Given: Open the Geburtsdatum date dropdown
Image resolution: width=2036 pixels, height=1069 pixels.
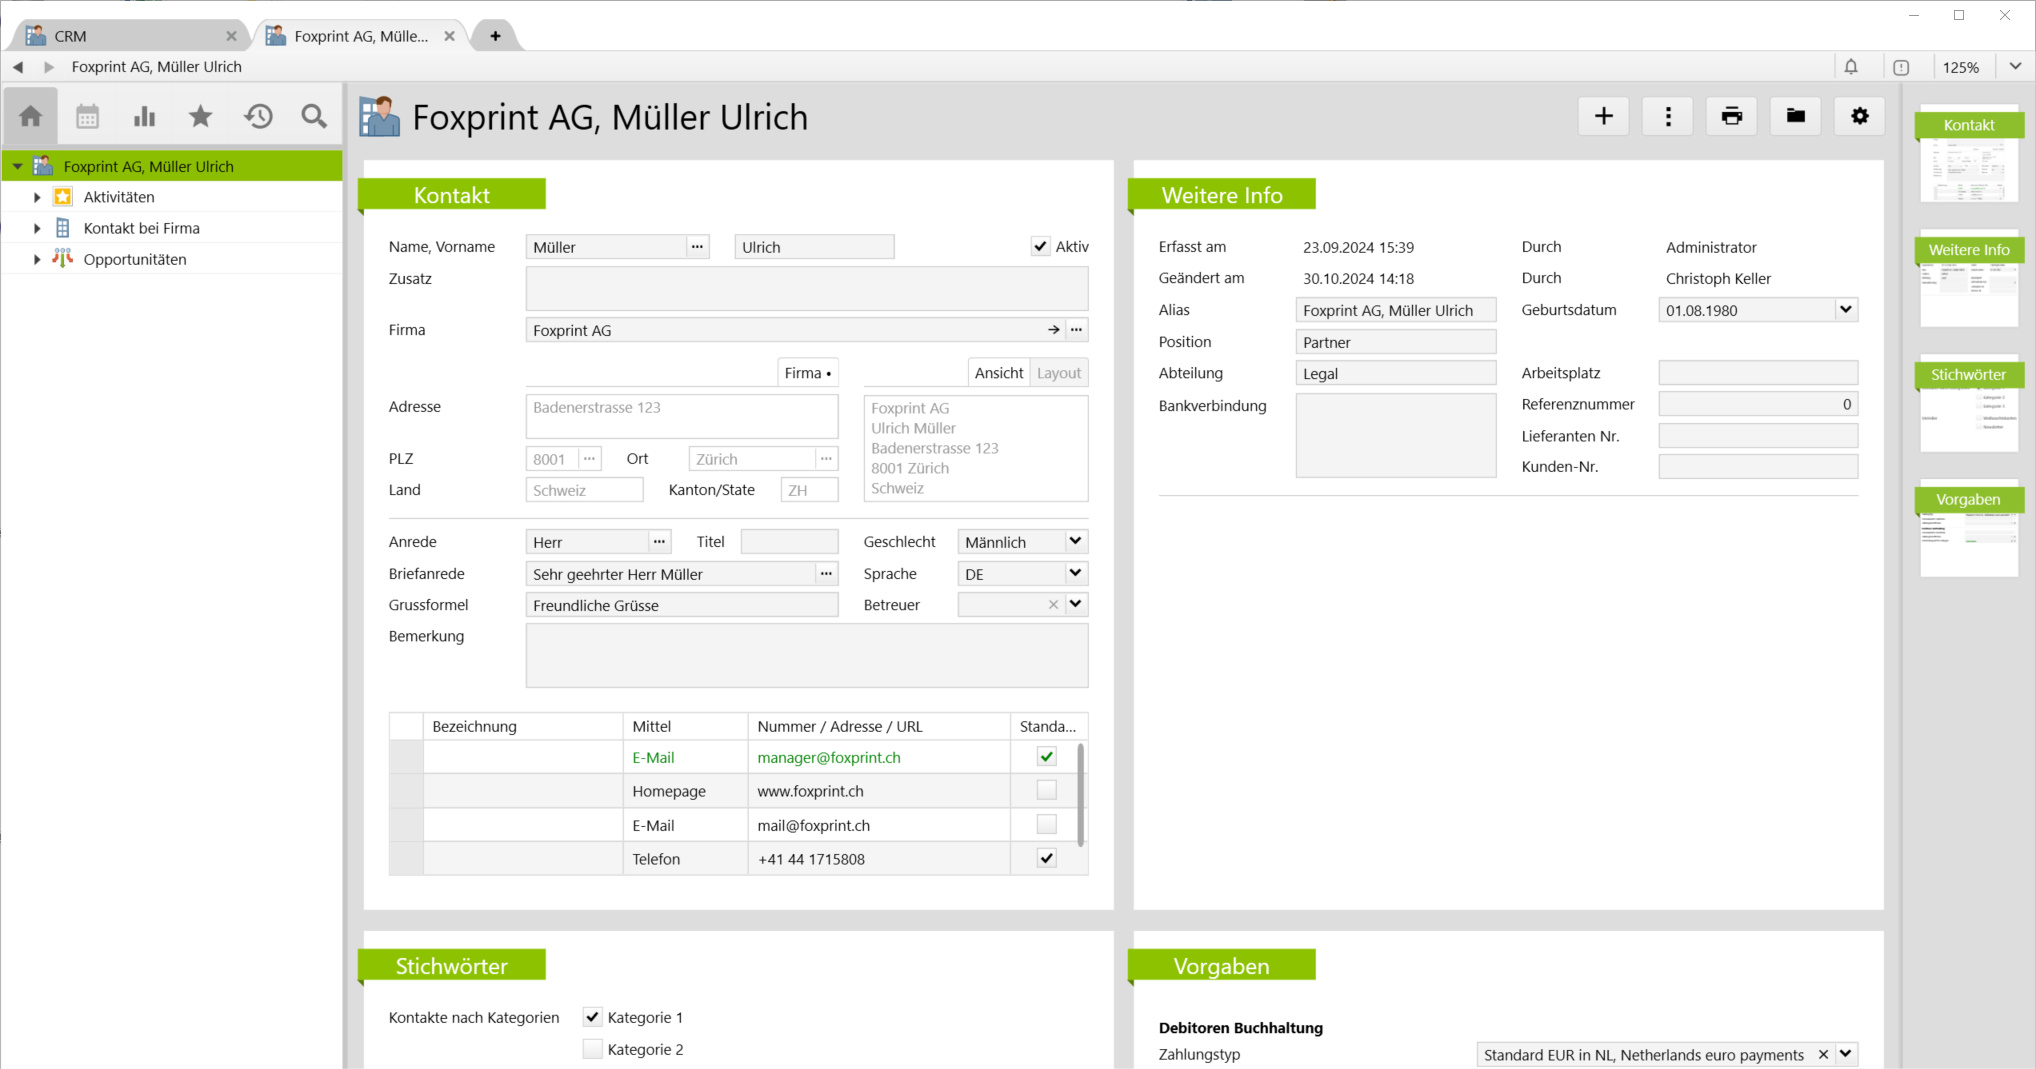Looking at the screenshot, I should coord(1845,310).
